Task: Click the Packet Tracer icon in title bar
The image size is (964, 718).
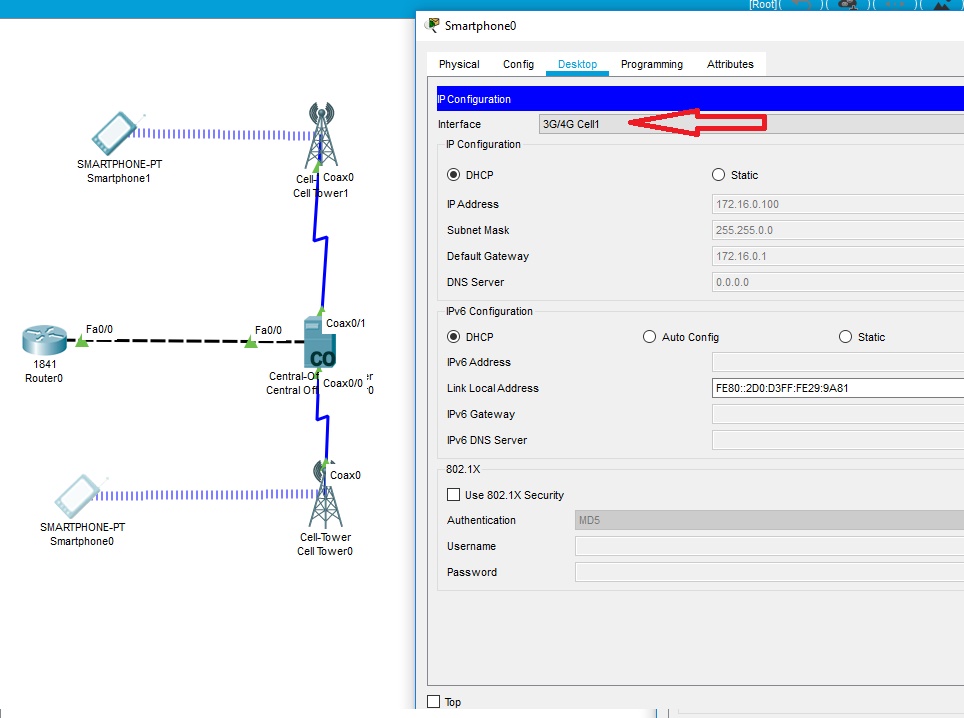Action: tap(432, 26)
